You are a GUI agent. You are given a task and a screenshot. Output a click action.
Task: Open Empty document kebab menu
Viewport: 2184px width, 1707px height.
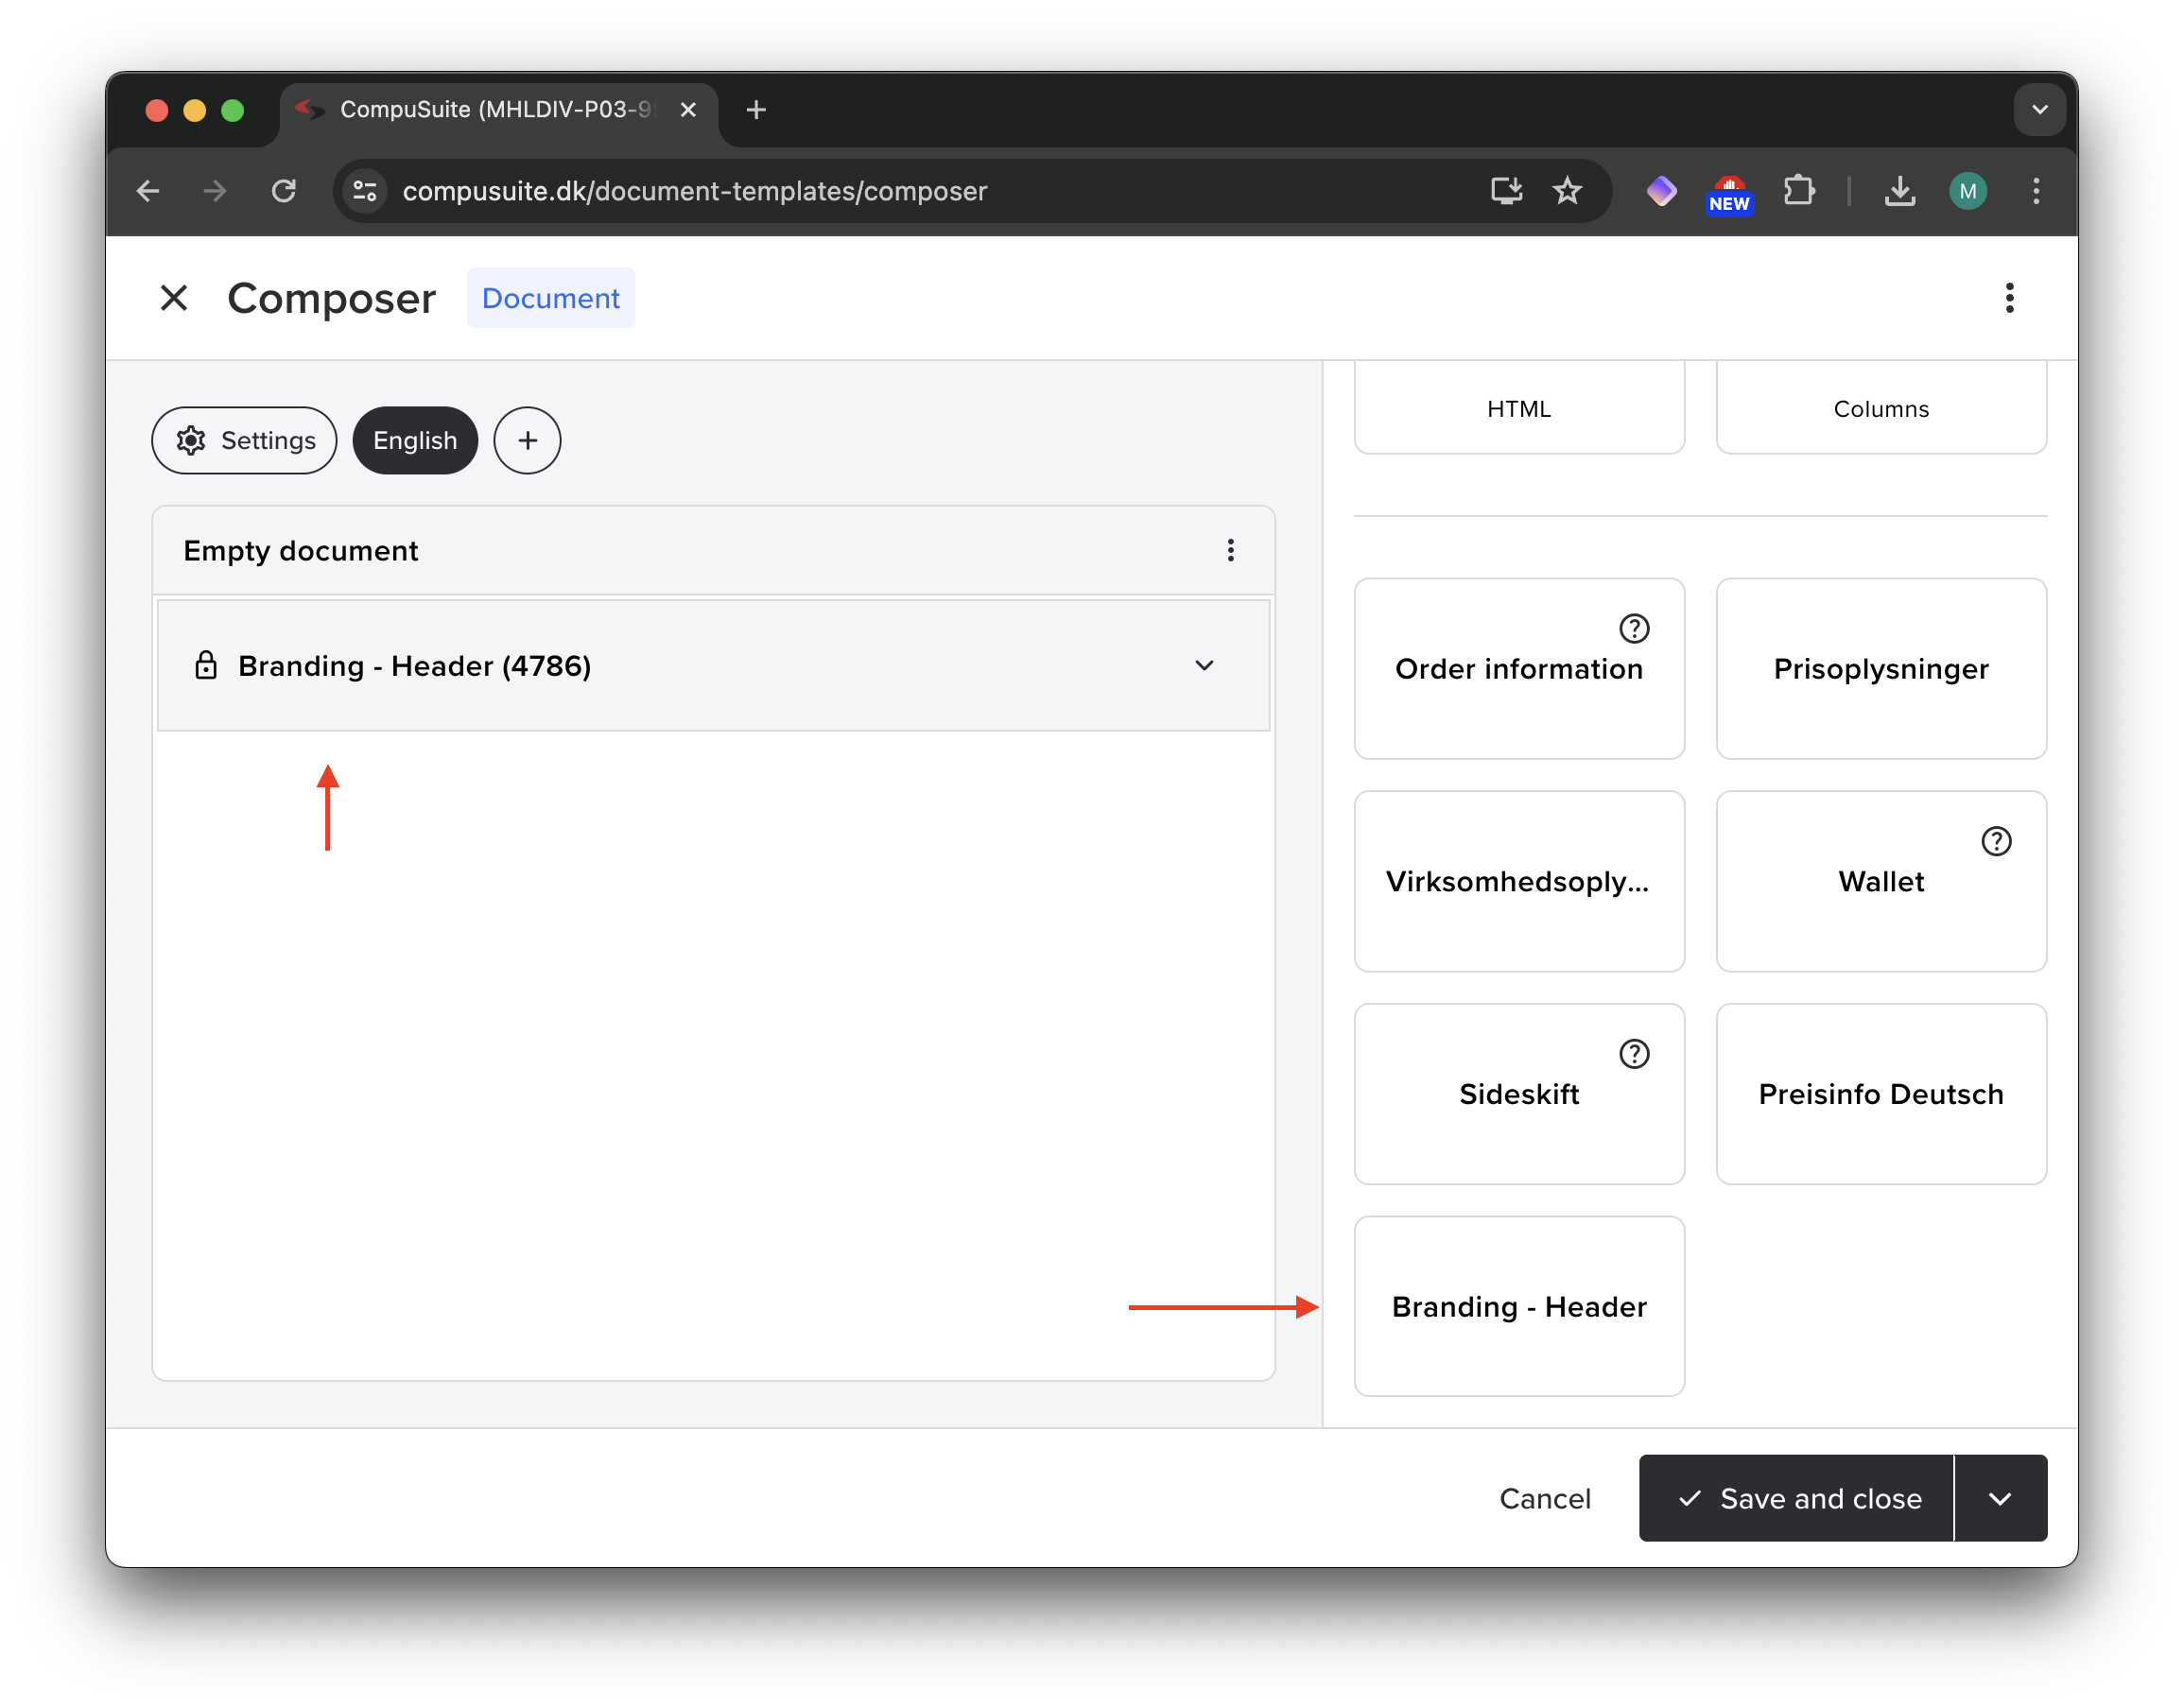(1230, 550)
